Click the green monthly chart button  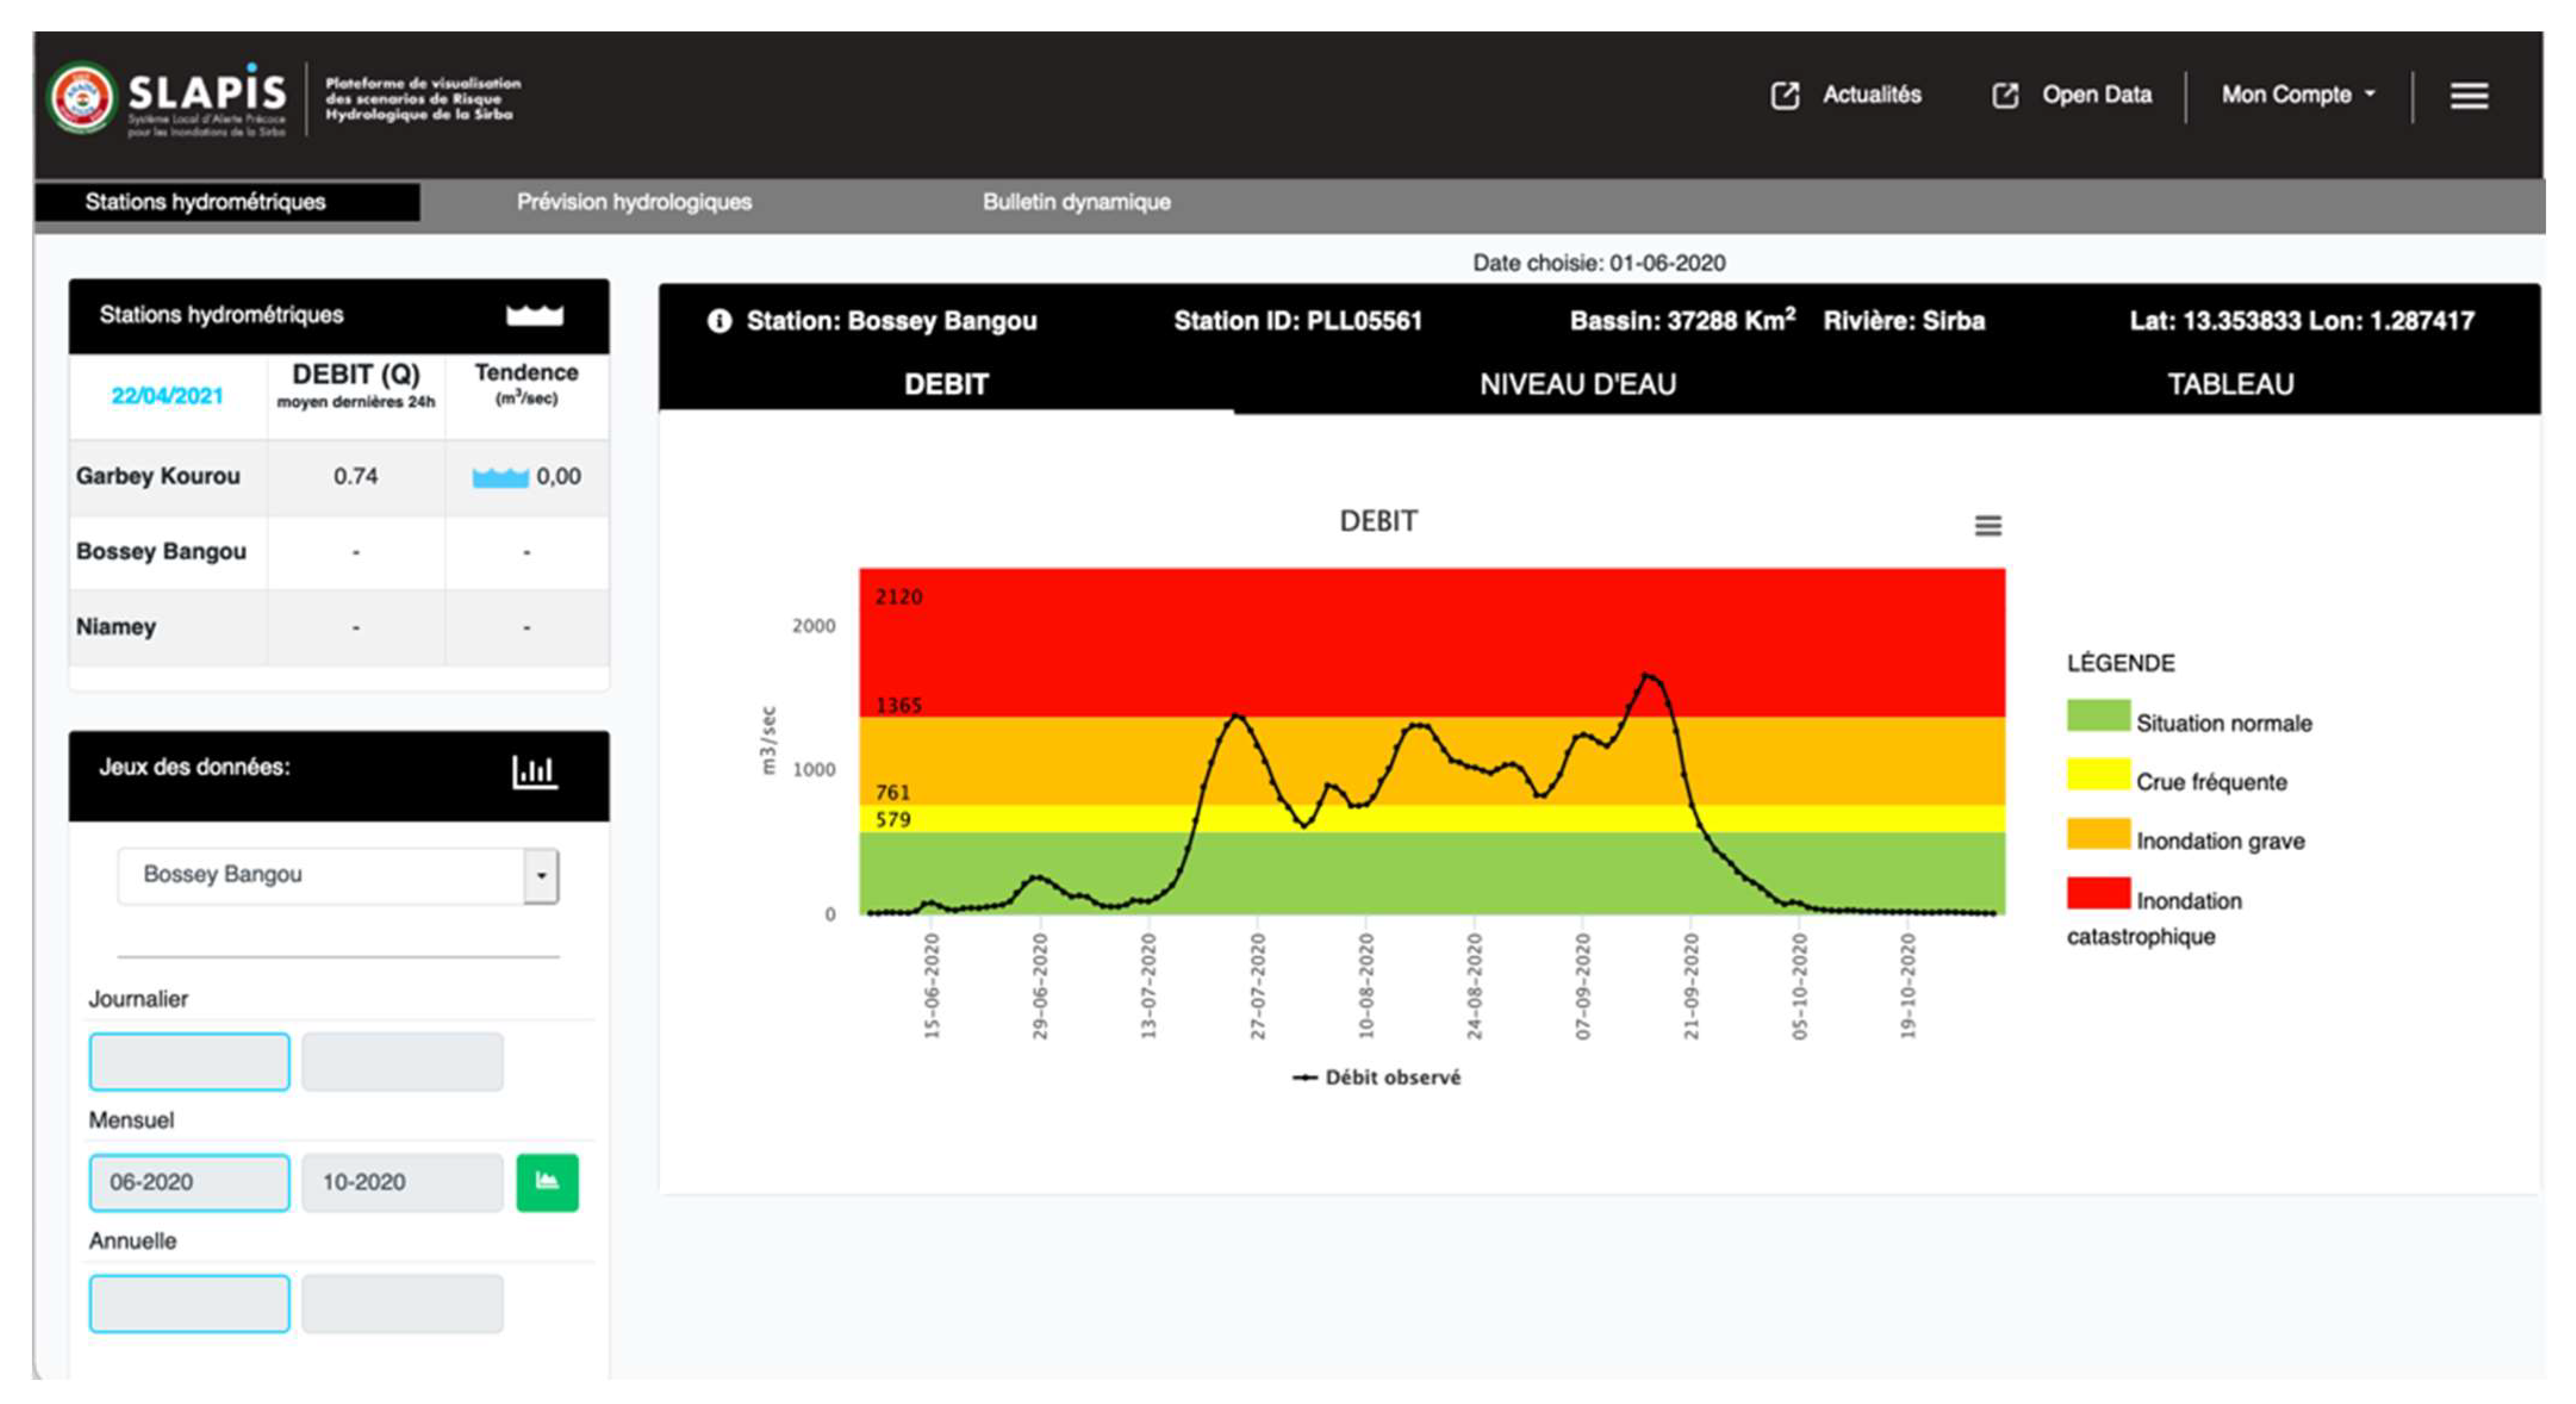[547, 1182]
